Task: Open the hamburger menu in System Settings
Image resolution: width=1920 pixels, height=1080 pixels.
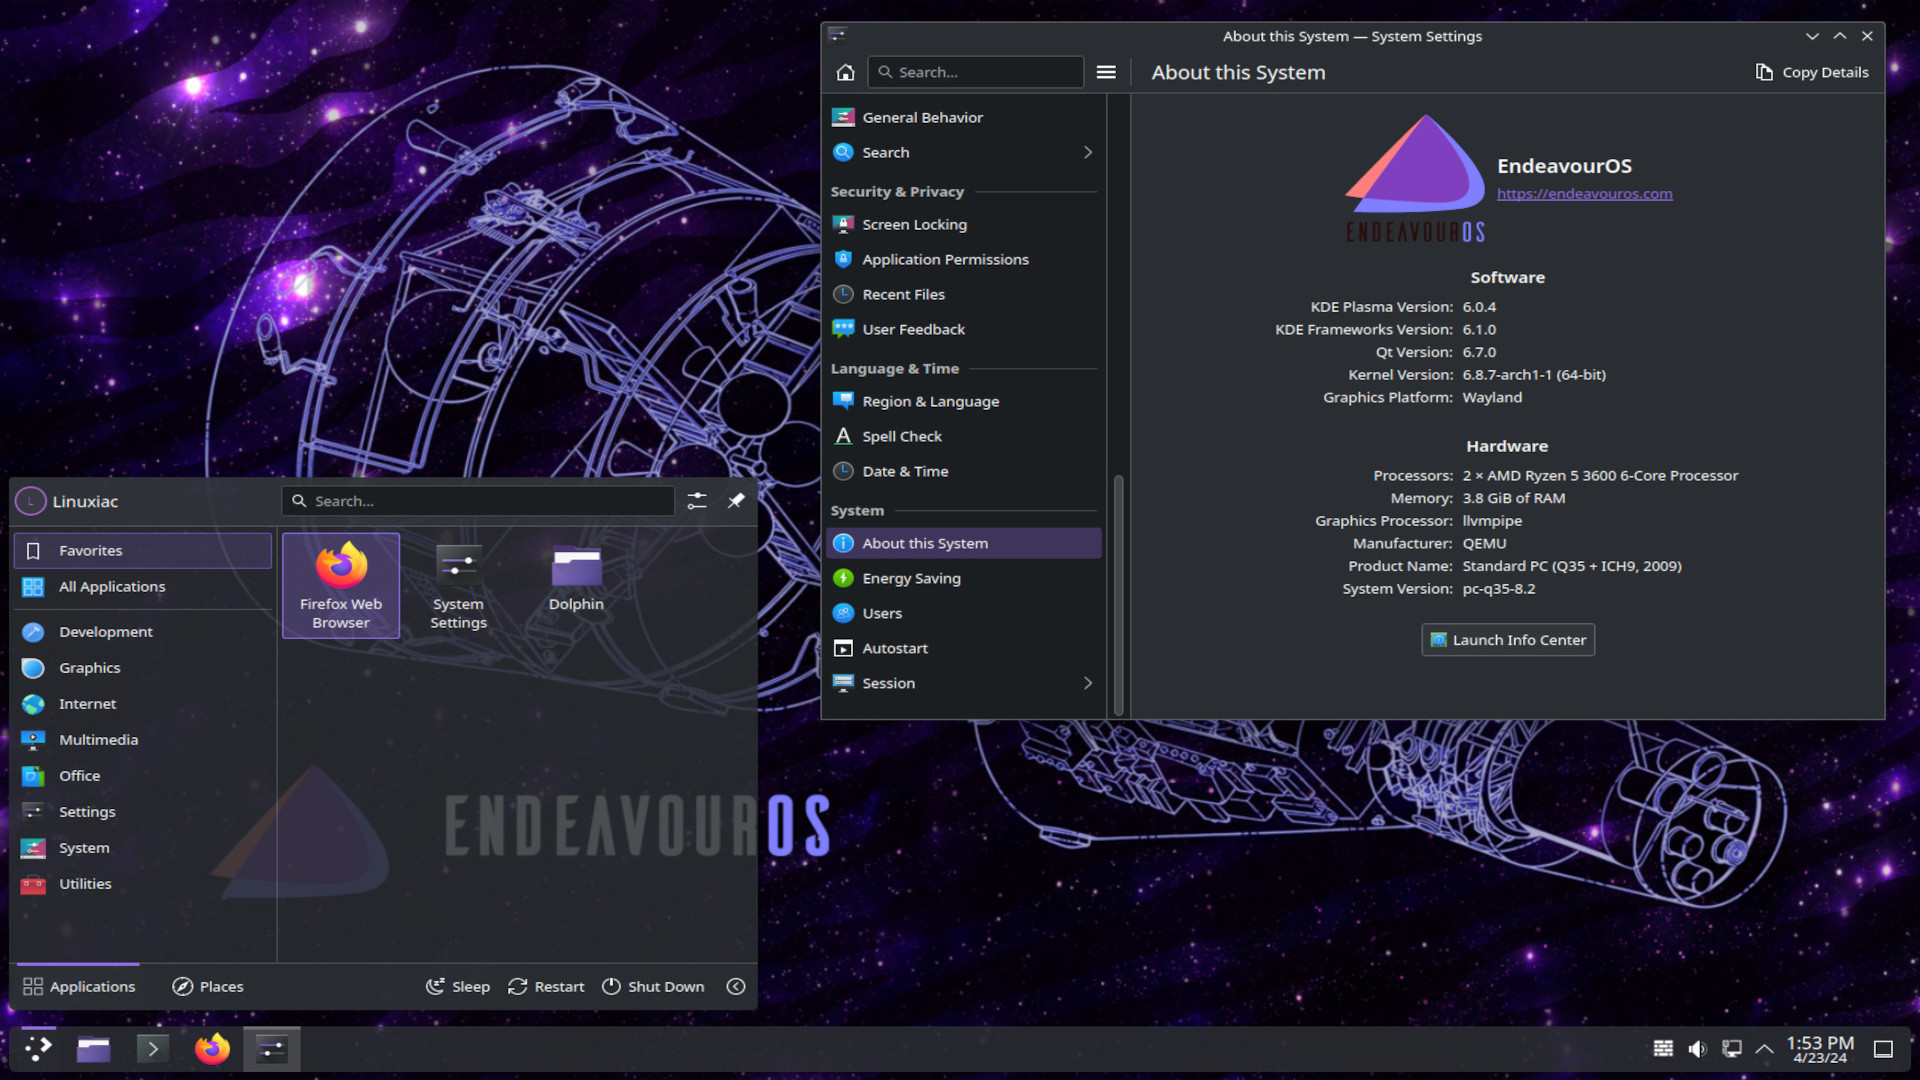Action: pyautogui.click(x=1106, y=71)
